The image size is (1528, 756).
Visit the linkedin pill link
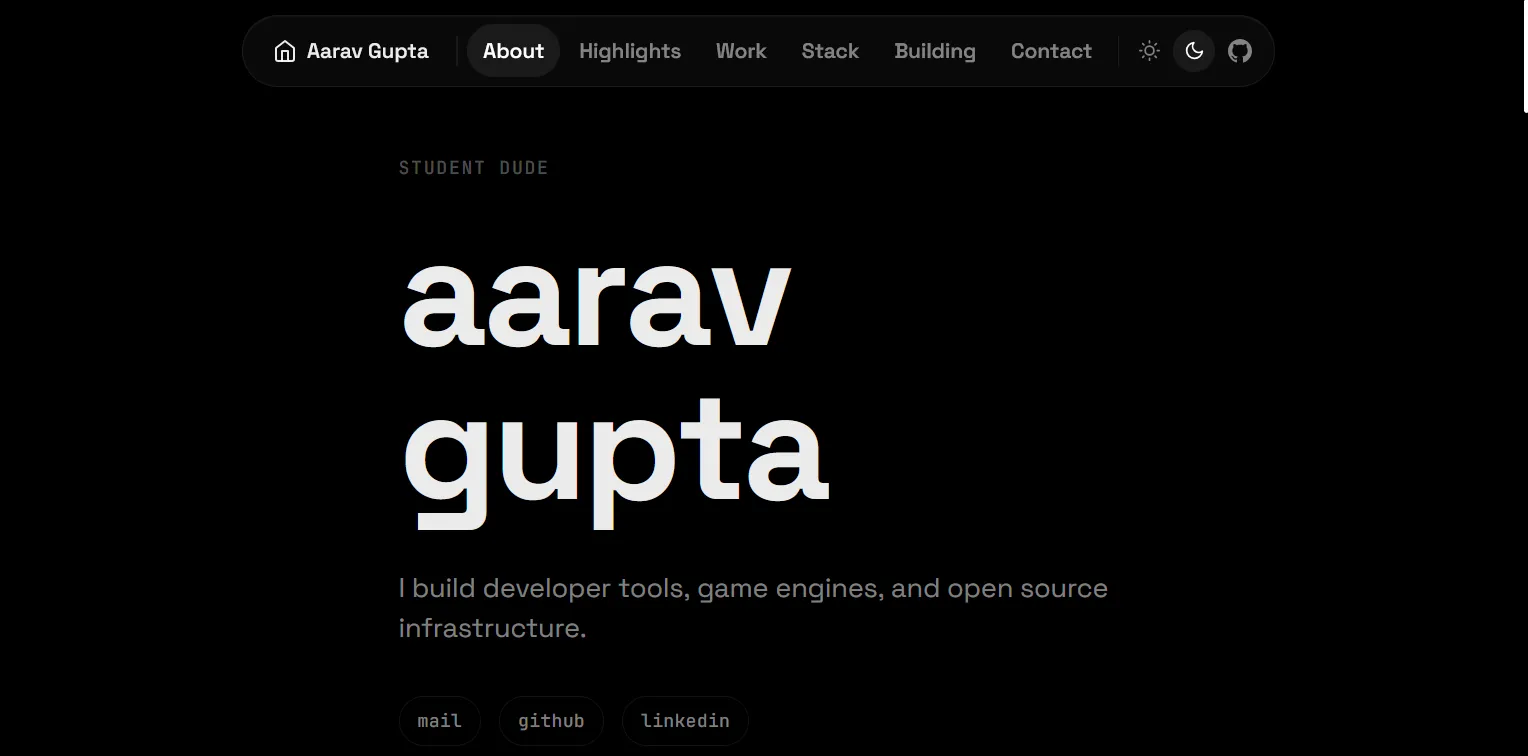pyautogui.click(x=685, y=721)
